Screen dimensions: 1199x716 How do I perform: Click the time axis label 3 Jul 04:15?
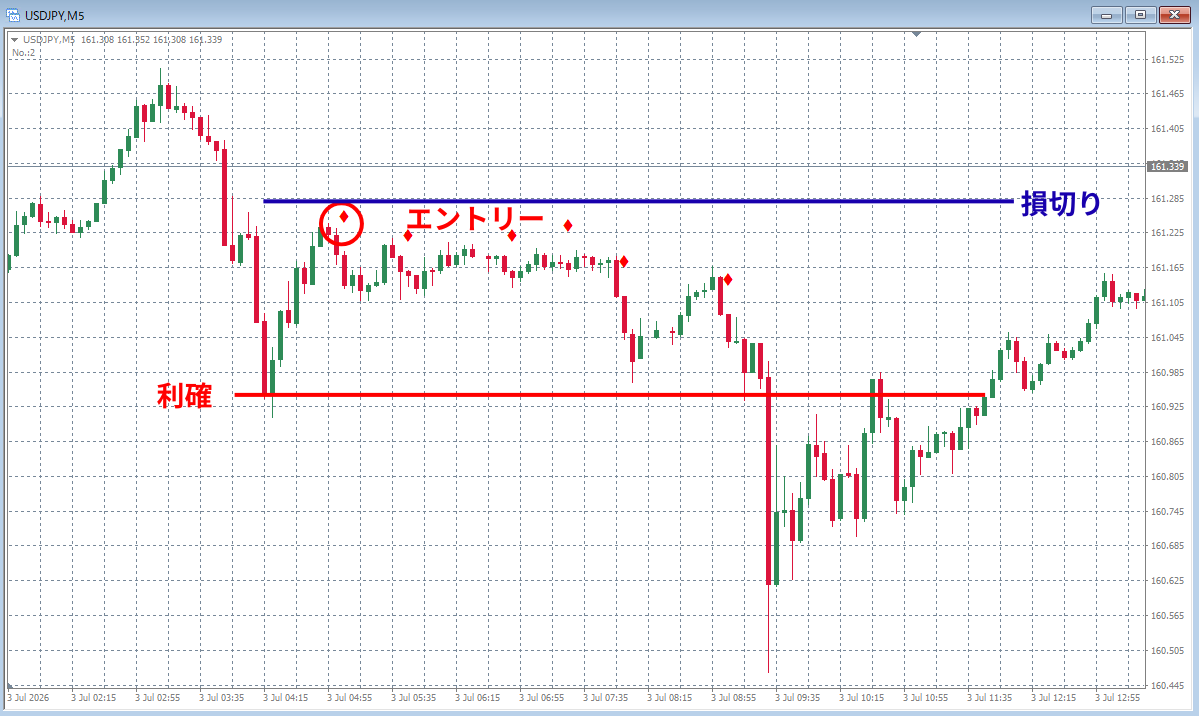[x=286, y=698]
